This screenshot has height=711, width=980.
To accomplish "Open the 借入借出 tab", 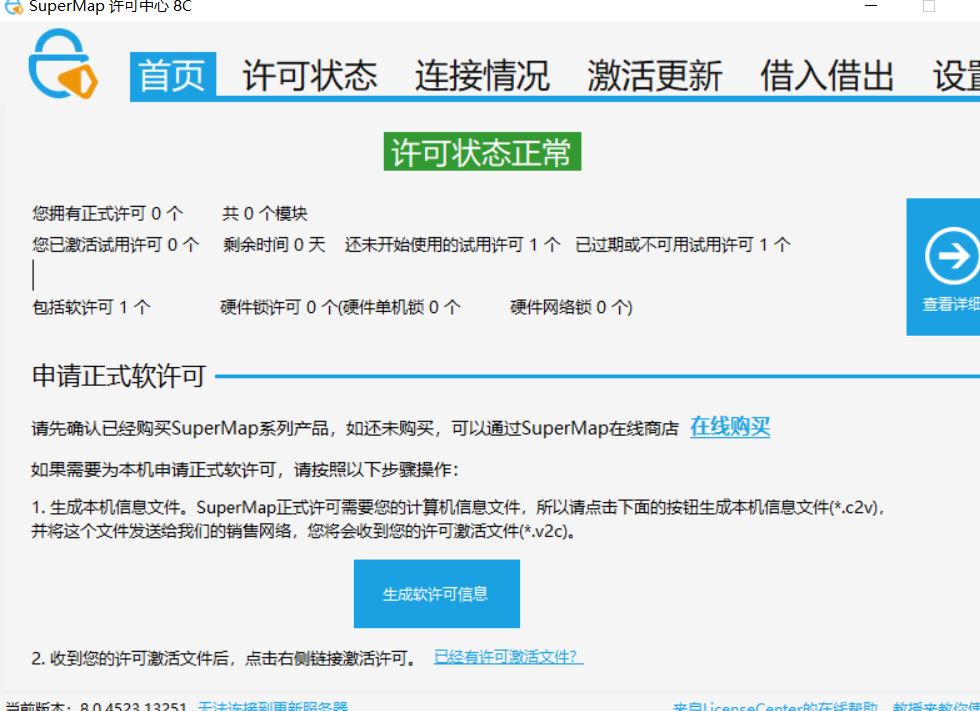I will click(828, 76).
